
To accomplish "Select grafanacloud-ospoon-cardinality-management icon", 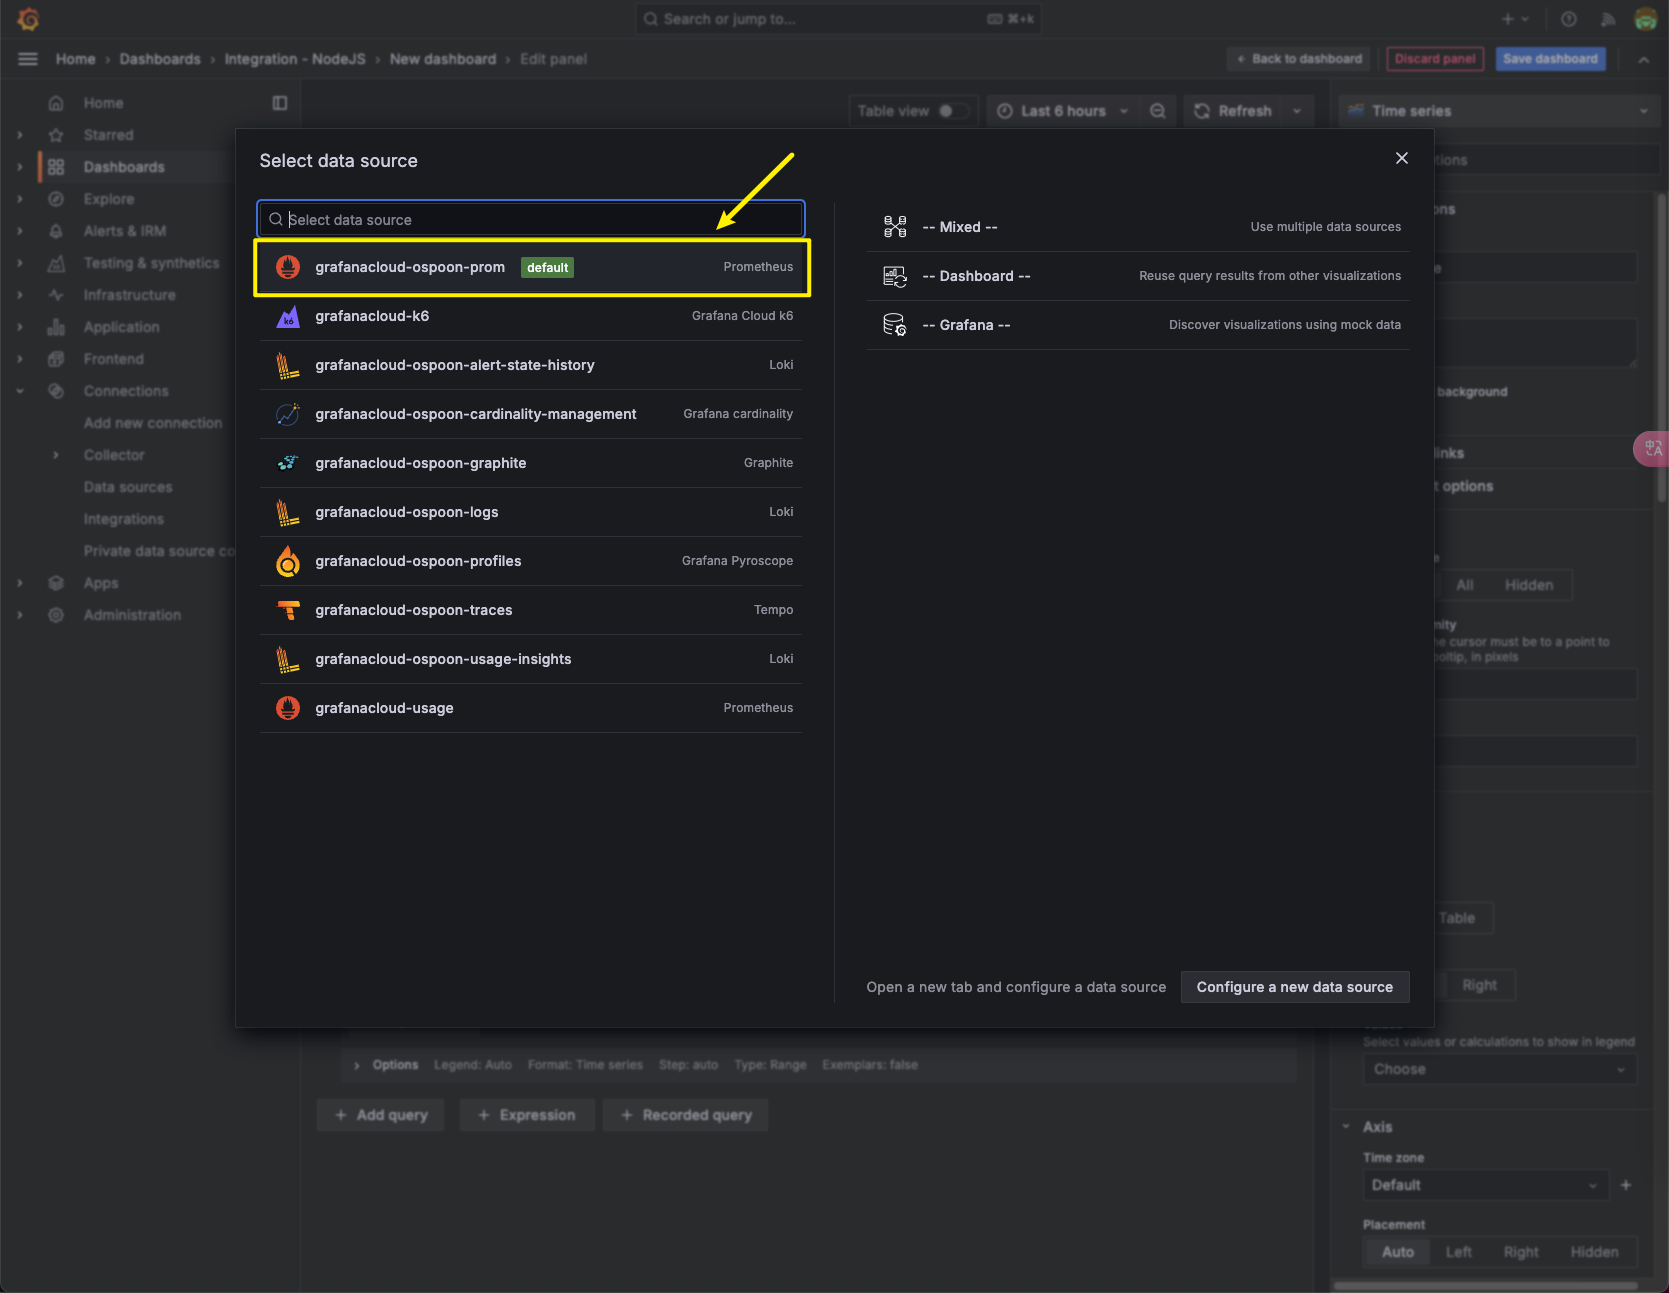I will coord(288,414).
